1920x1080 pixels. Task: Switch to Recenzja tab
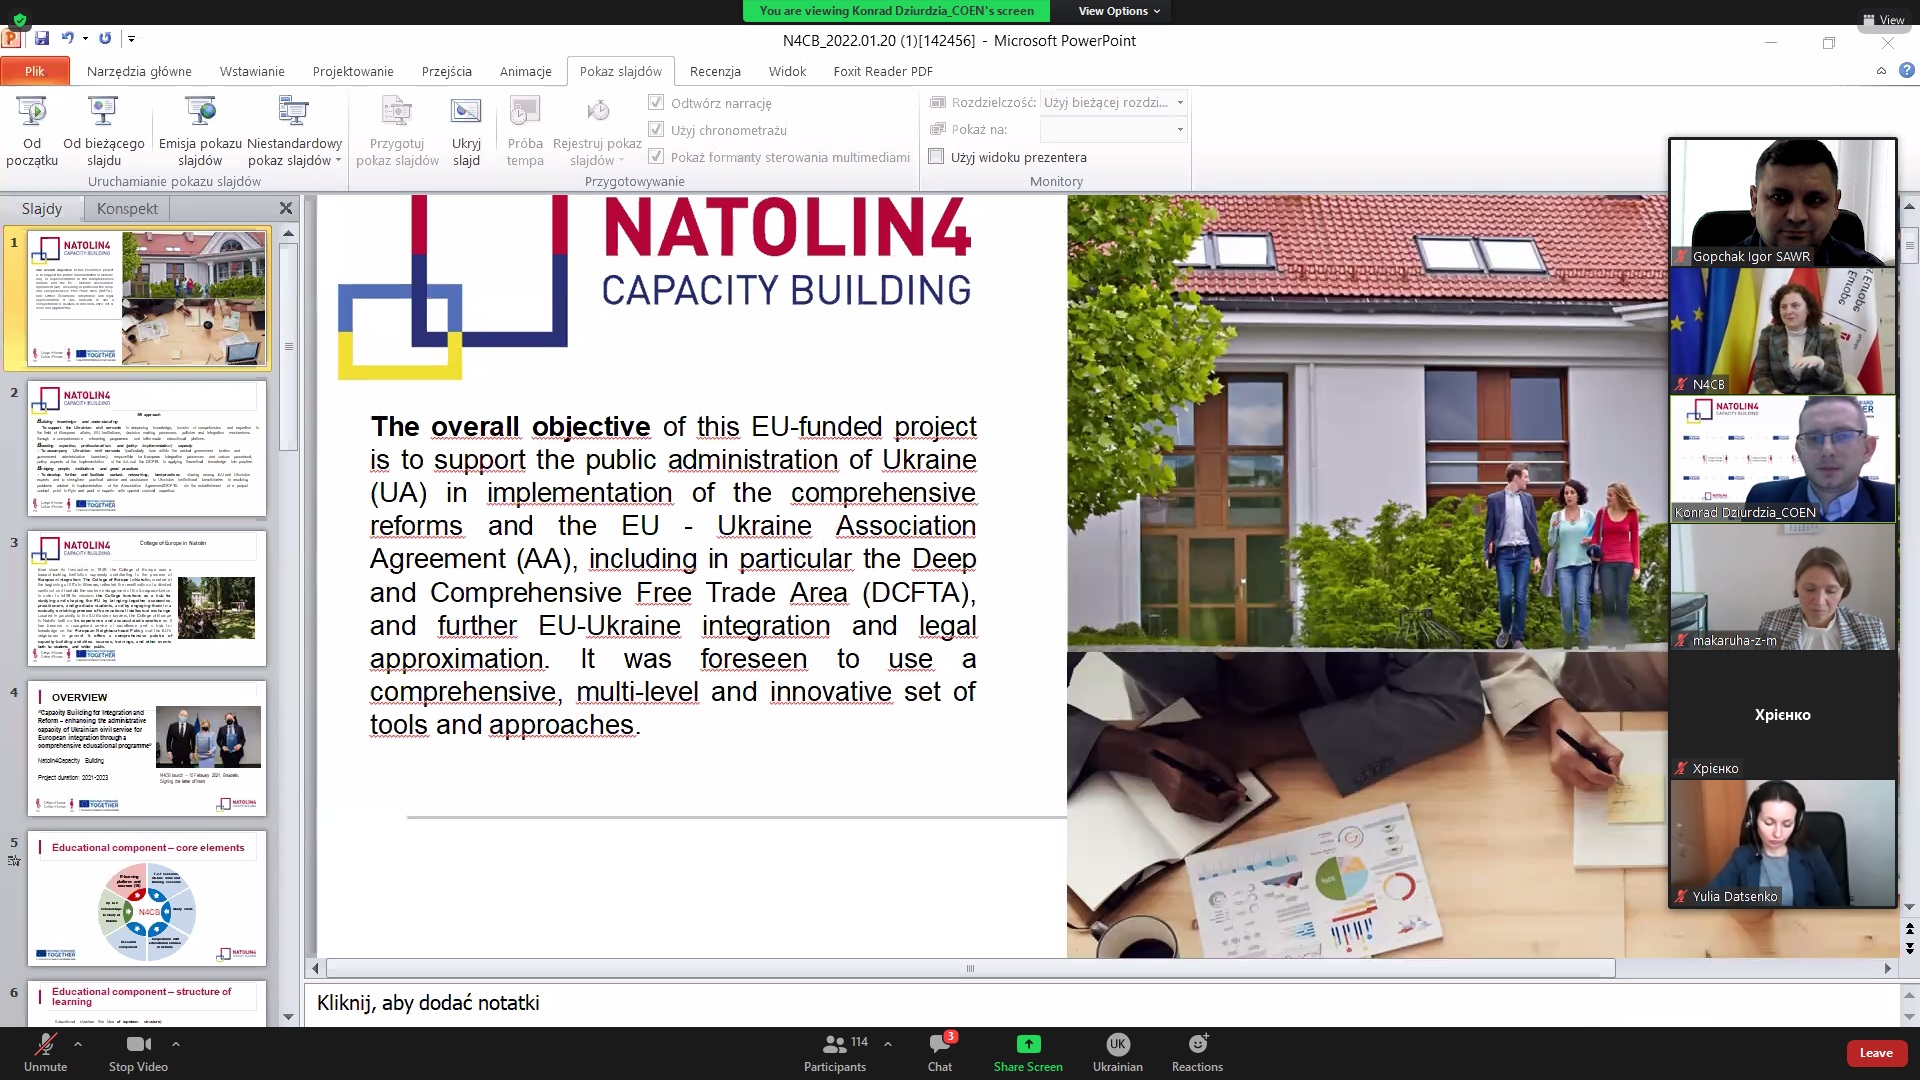tap(715, 71)
